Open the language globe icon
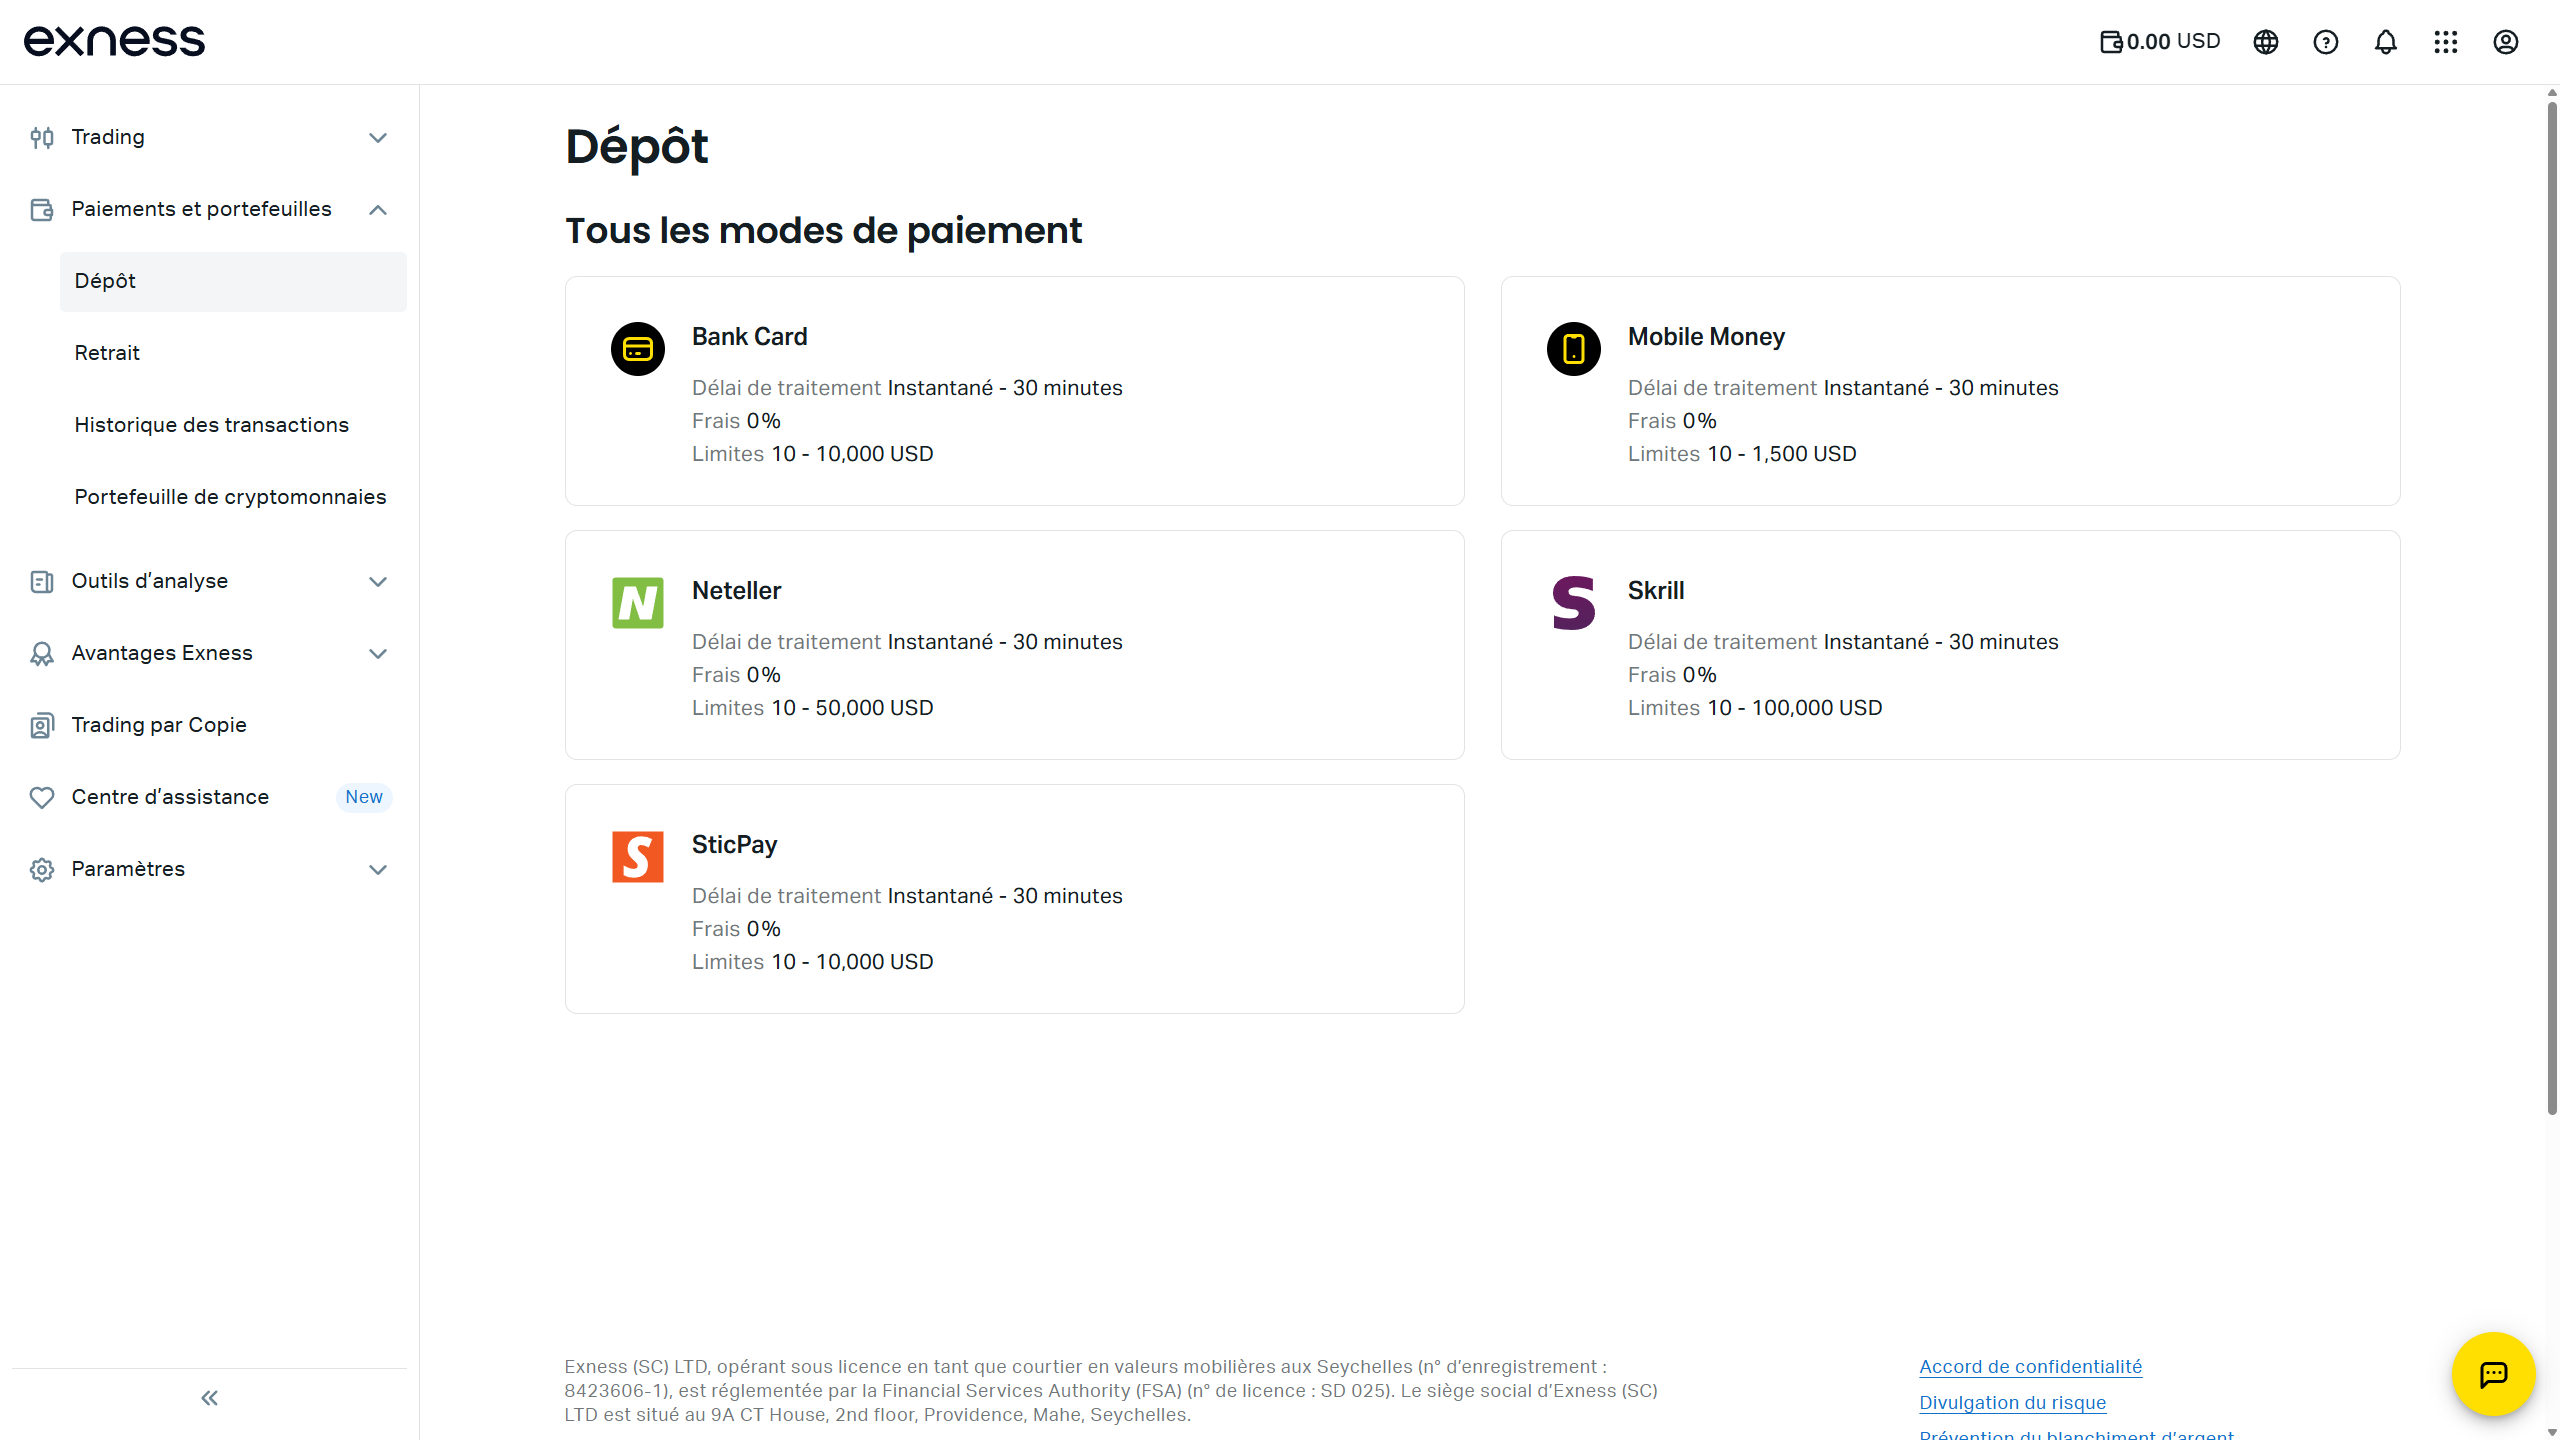The width and height of the screenshot is (2560, 1440). pos(2266,42)
